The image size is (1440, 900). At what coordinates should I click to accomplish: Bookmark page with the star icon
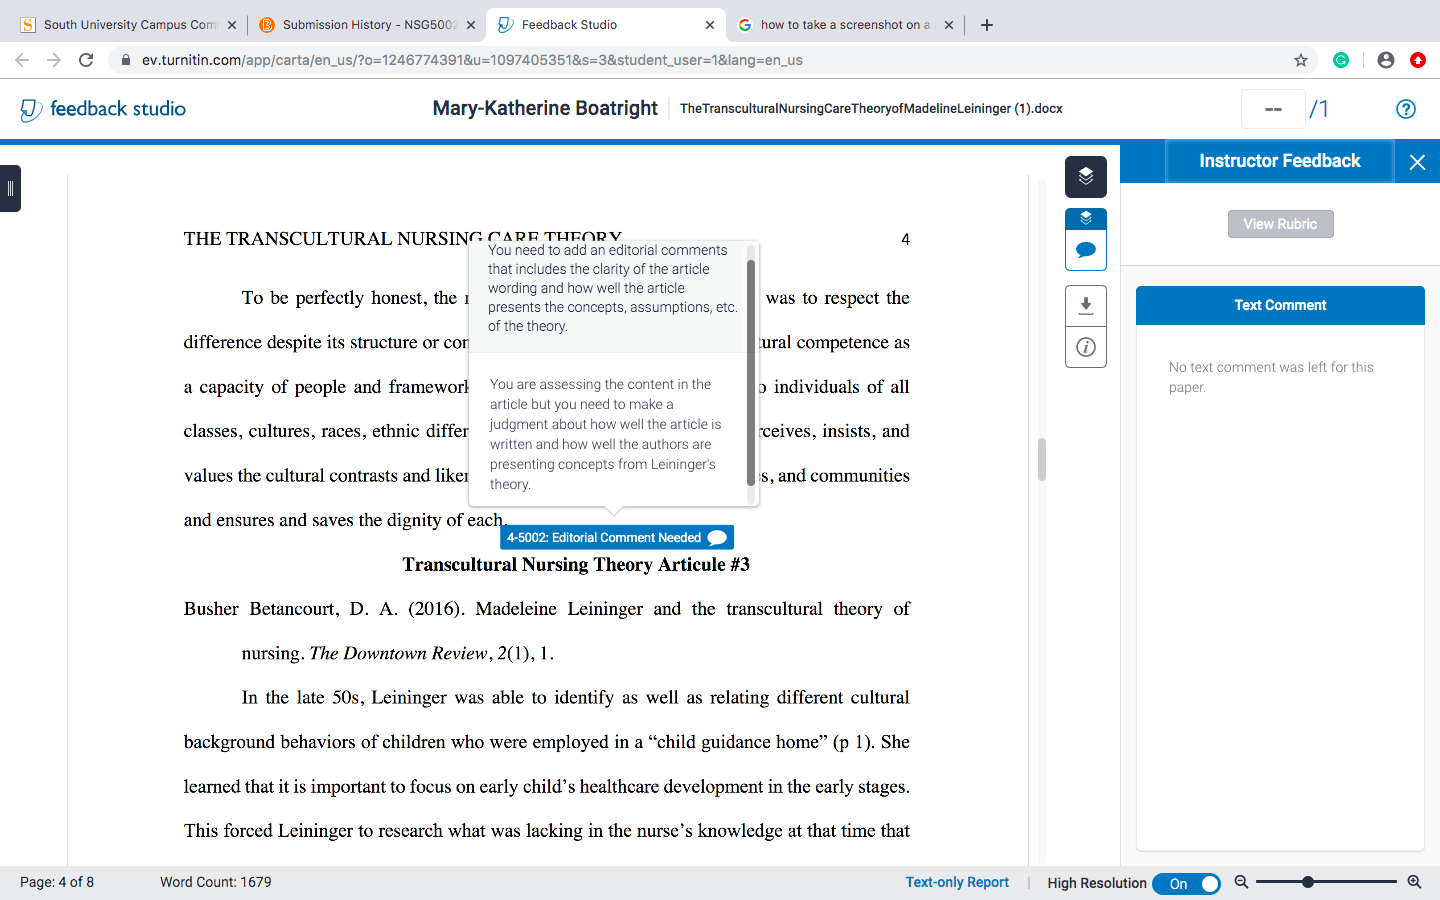(1301, 60)
